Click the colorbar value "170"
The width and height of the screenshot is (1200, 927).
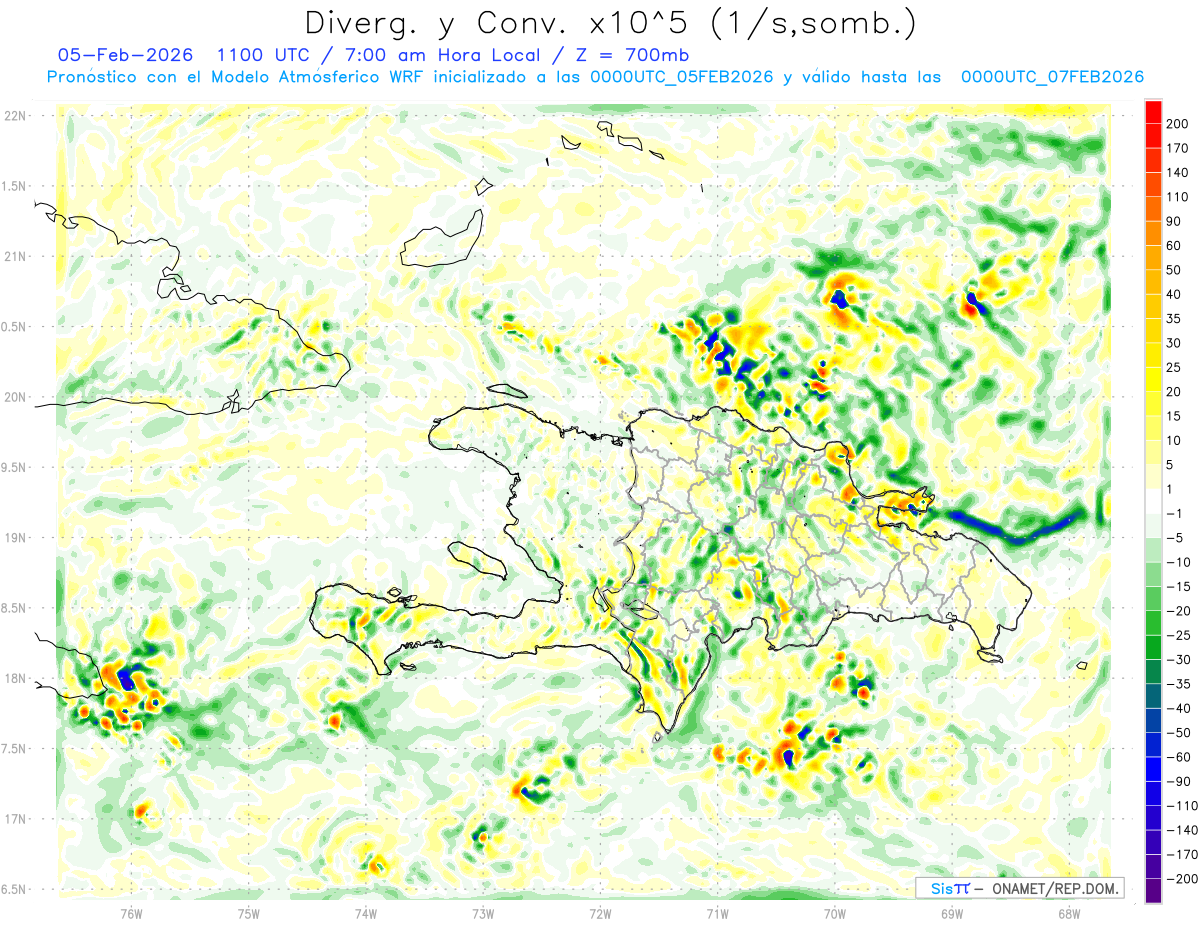pyautogui.click(x=1177, y=148)
